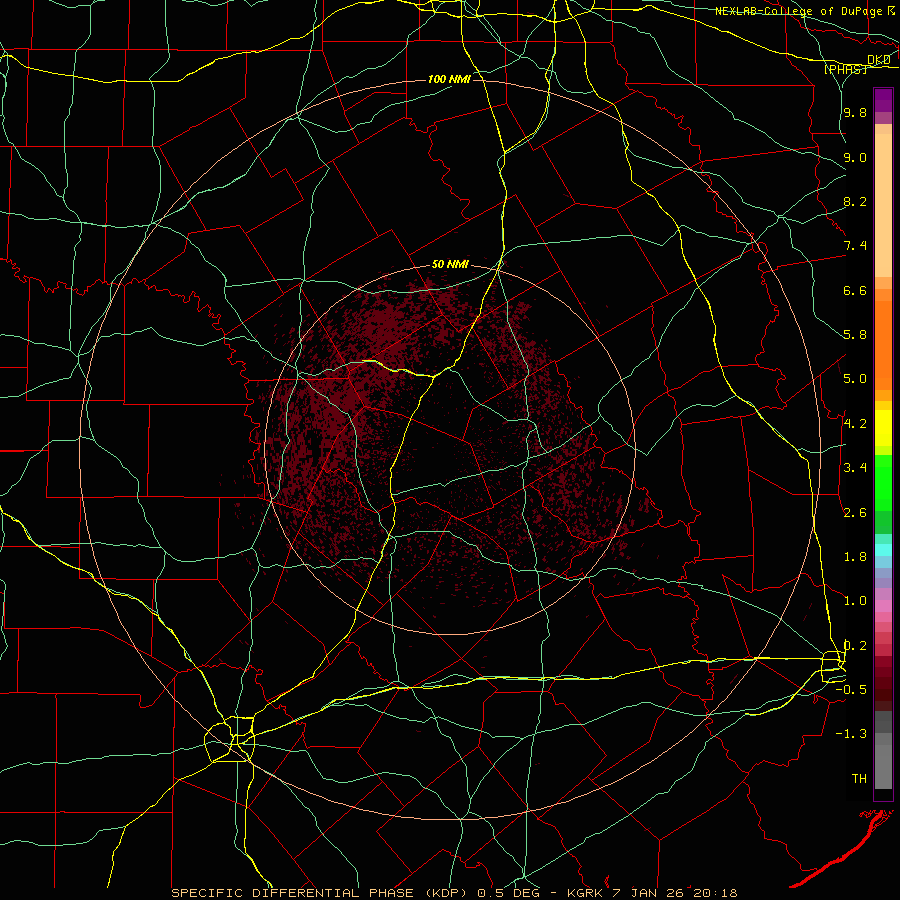Click the NEXLAB-College of DuPage label
The image size is (900, 900).
click(799, 11)
